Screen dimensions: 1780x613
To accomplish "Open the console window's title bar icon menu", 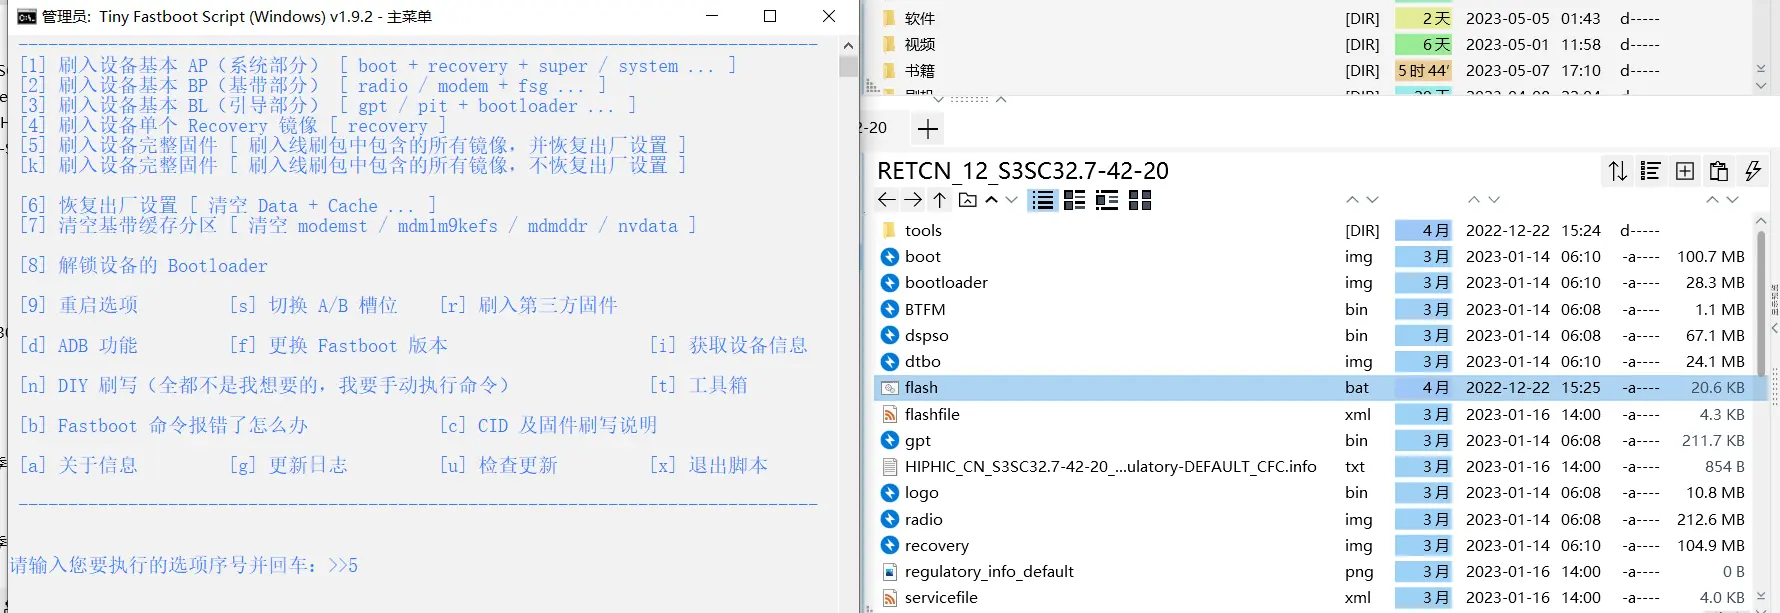I will 26,16.
